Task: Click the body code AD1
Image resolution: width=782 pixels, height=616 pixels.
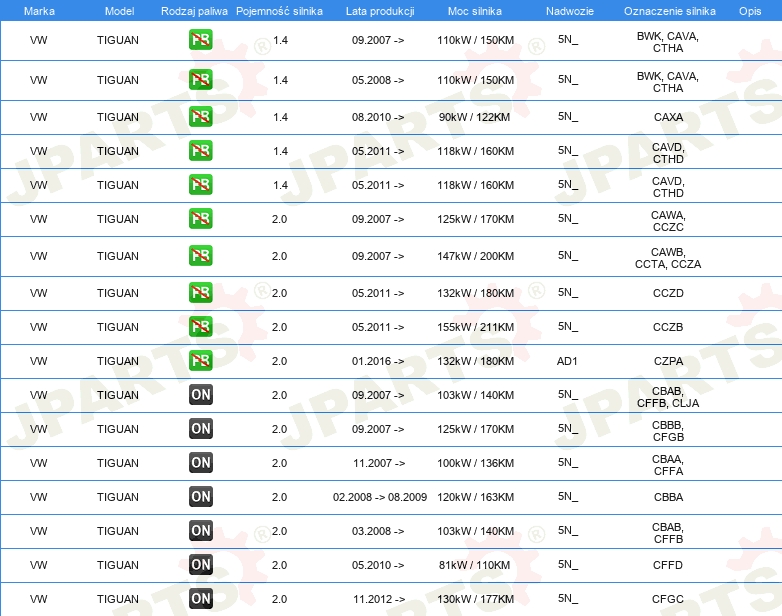Action: pyautogui.click(x=567, y=361)
